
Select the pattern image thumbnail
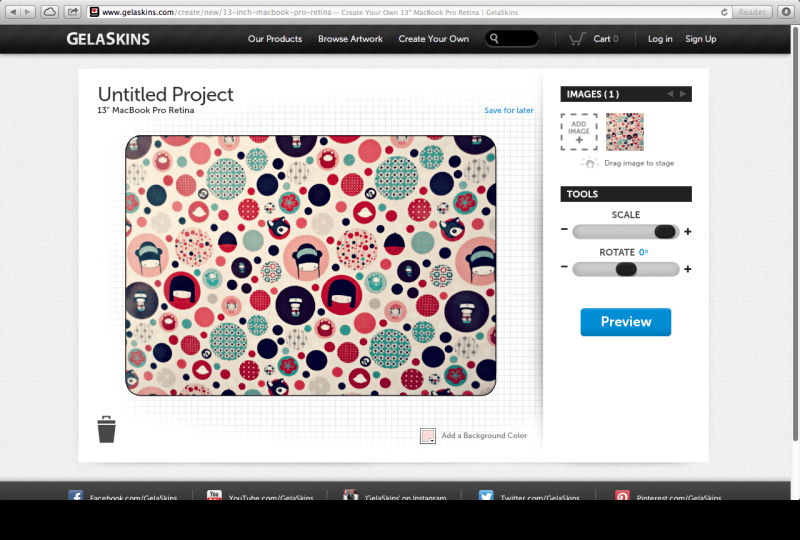(x=624, y=132)
